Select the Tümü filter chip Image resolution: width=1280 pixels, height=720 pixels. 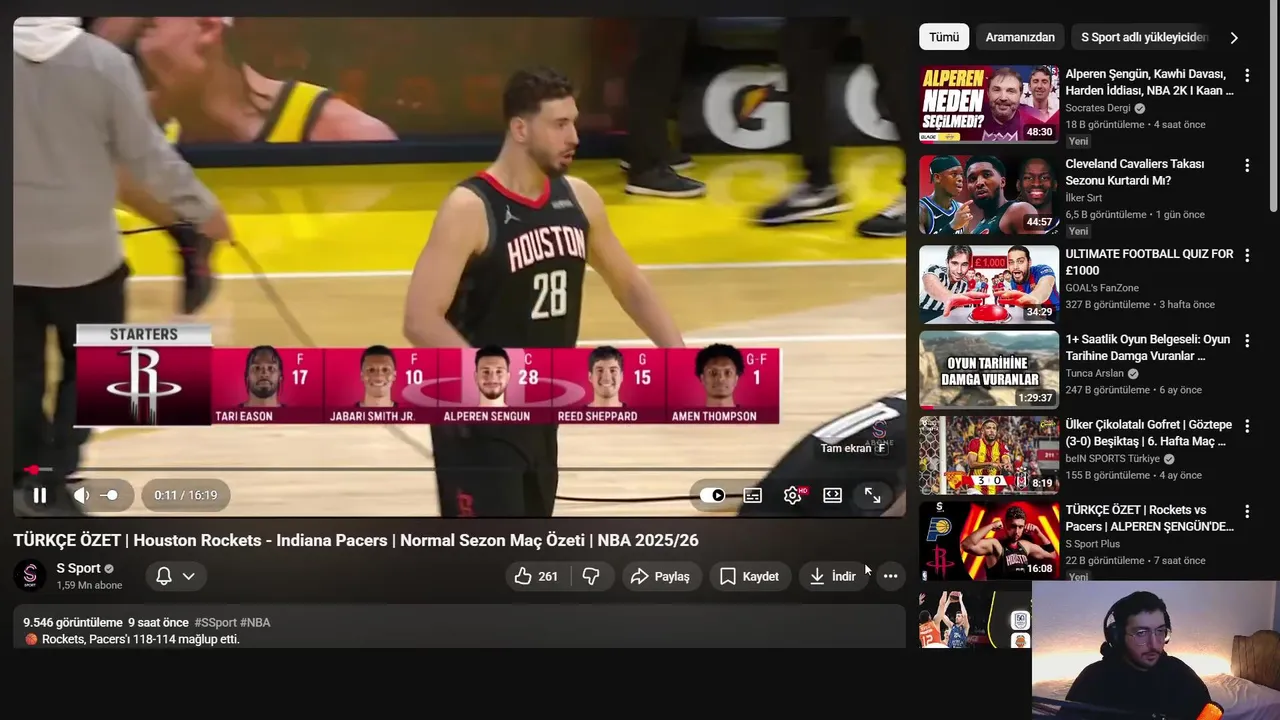944,37
